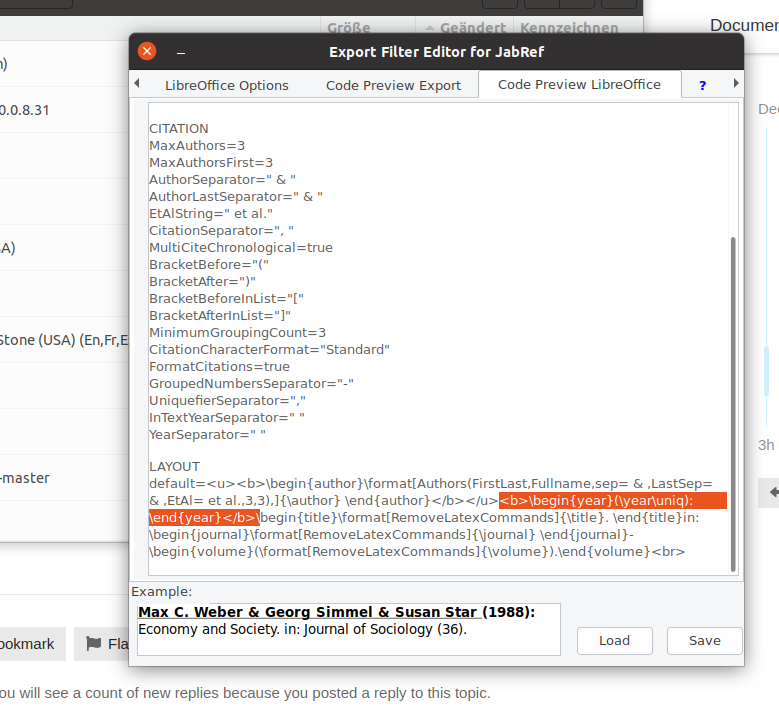Click the forum timeline slider at right

(x=766, y=370)
